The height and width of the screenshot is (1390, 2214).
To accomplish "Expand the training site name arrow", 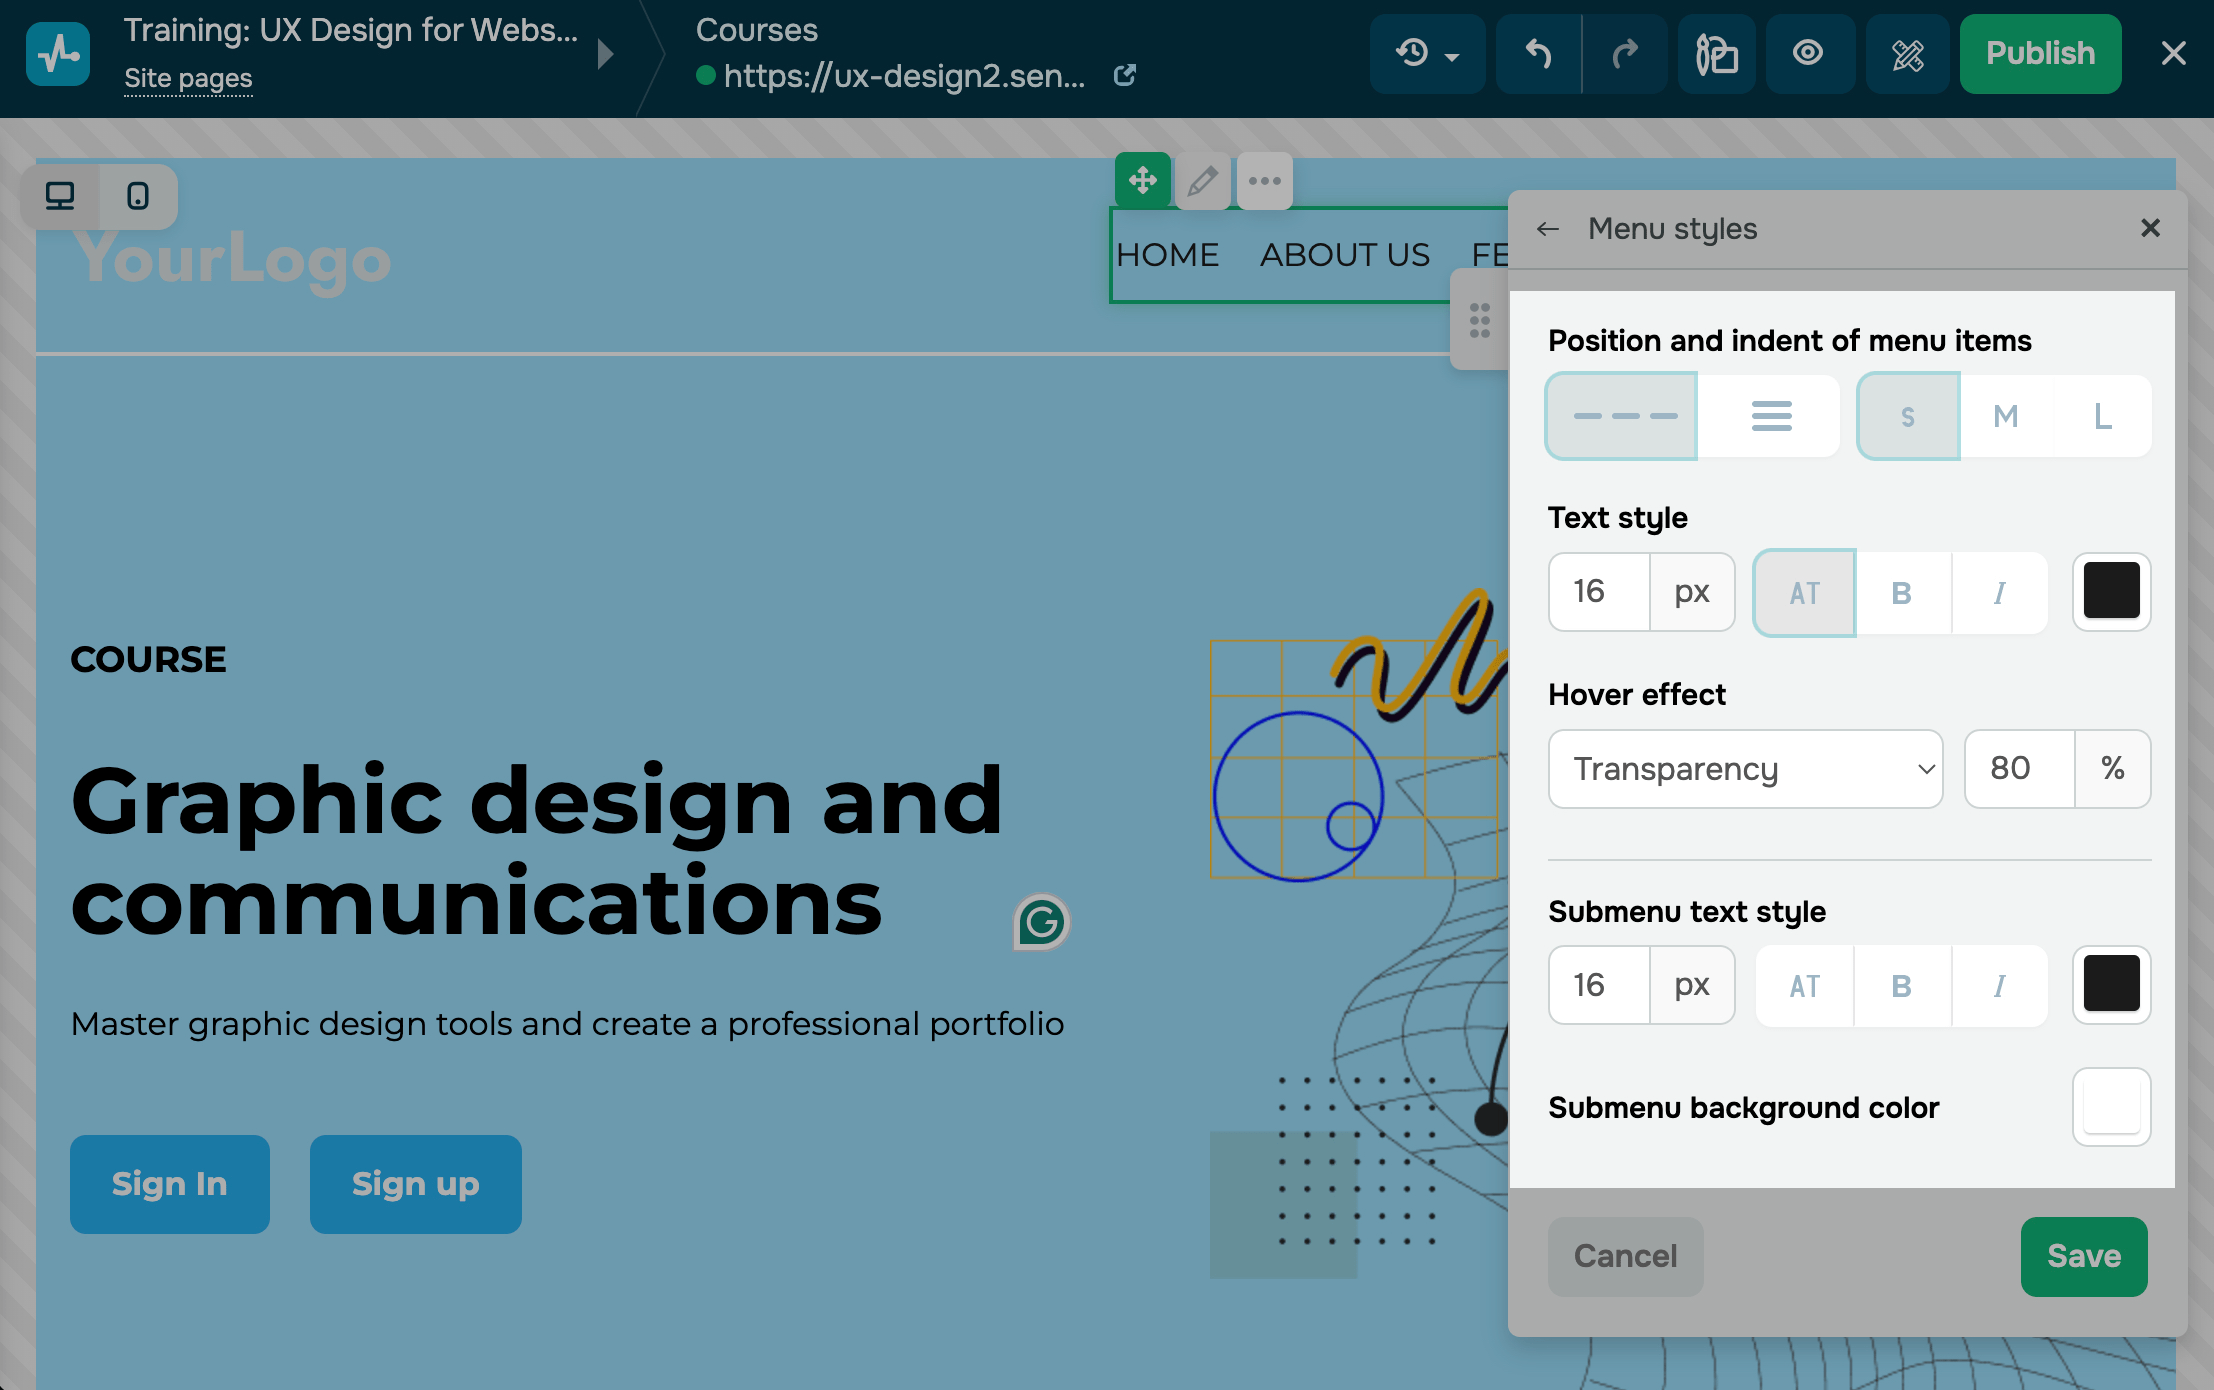I will coord(605,54).
